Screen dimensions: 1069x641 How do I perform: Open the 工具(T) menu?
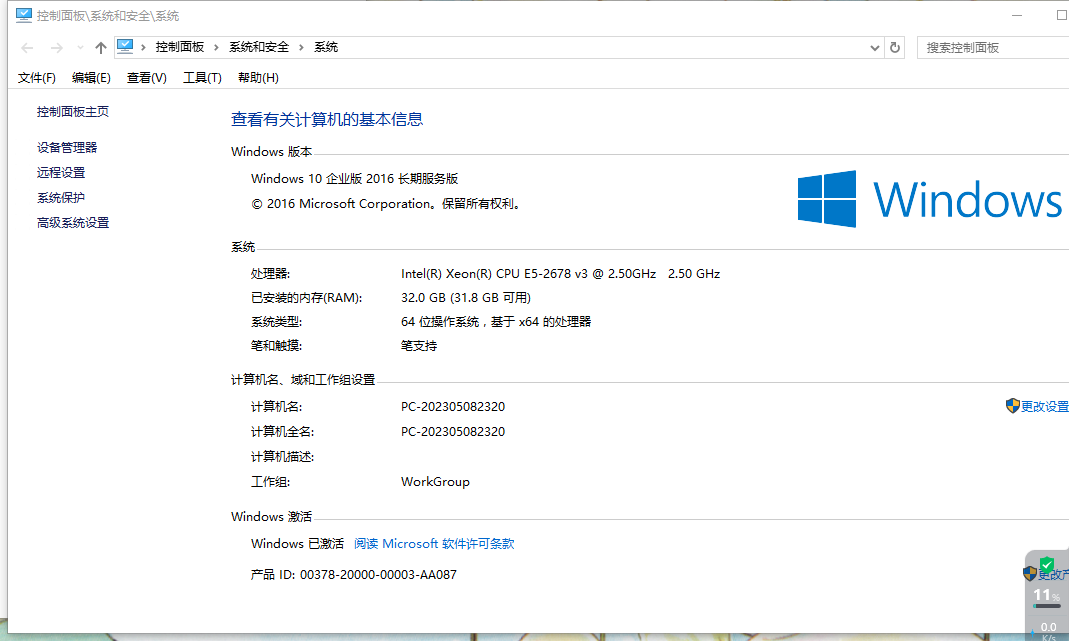202,78
